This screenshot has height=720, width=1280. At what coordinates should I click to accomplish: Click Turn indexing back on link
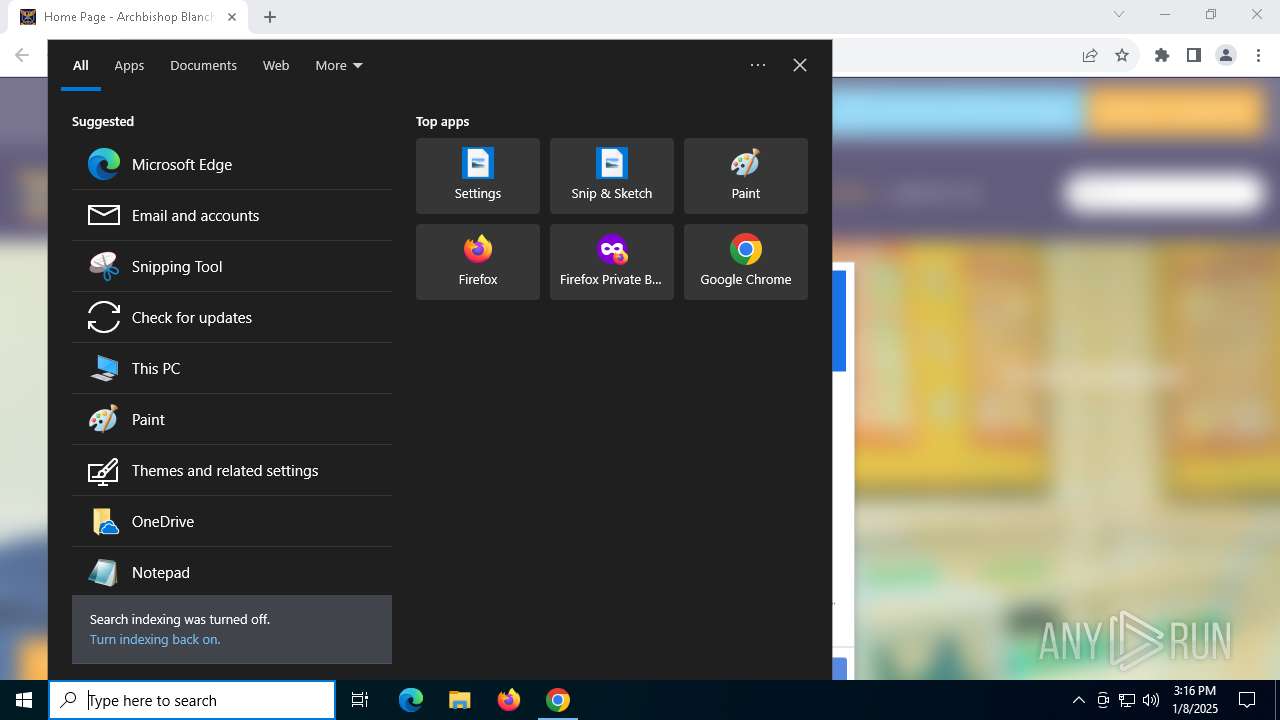(155, 639)
